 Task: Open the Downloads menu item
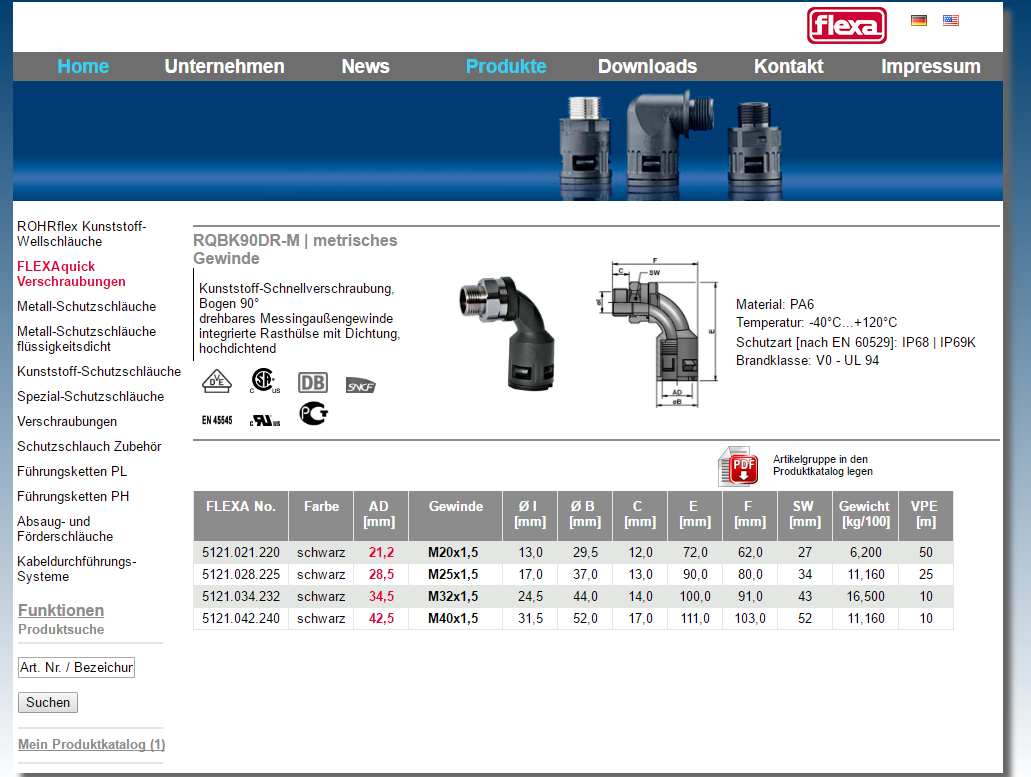(648, 66)
